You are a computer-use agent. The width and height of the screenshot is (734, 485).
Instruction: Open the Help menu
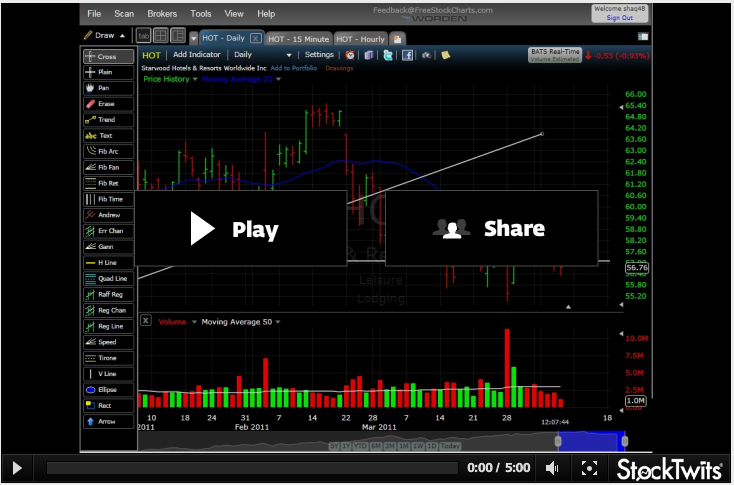(266, 14)
